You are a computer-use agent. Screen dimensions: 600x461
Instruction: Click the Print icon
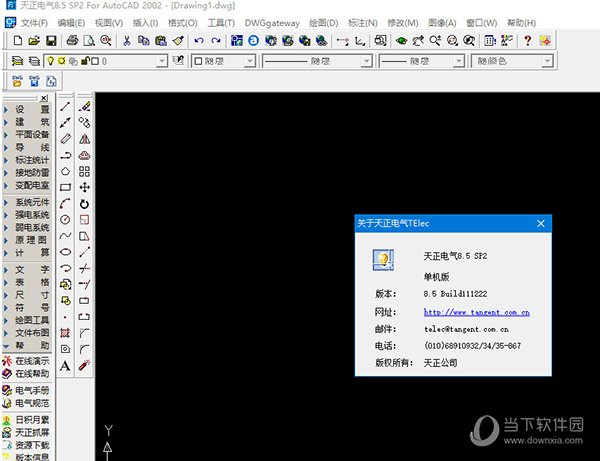point(71,41)
